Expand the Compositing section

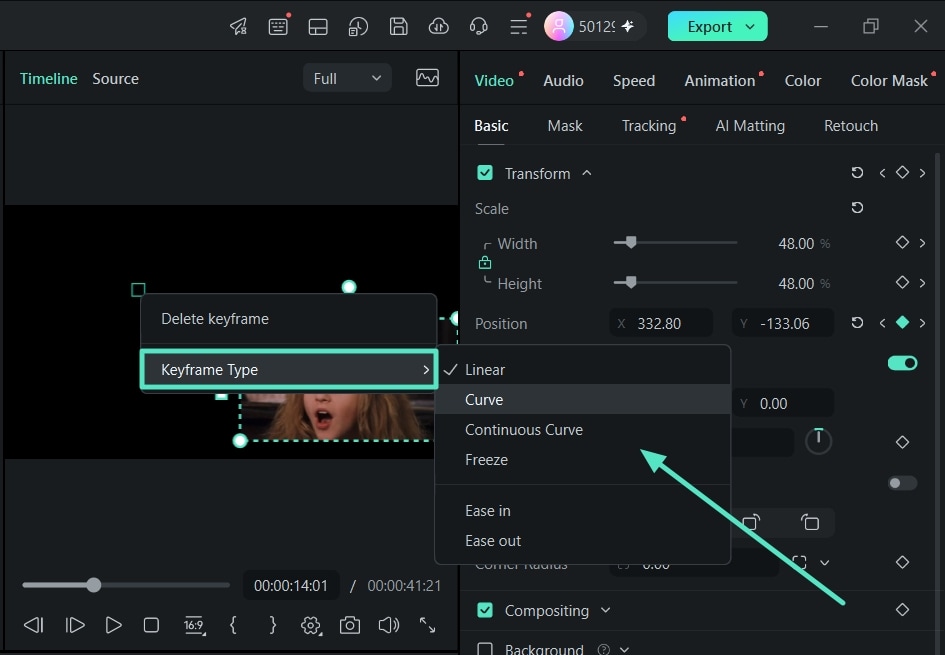[x=606, y=610]
